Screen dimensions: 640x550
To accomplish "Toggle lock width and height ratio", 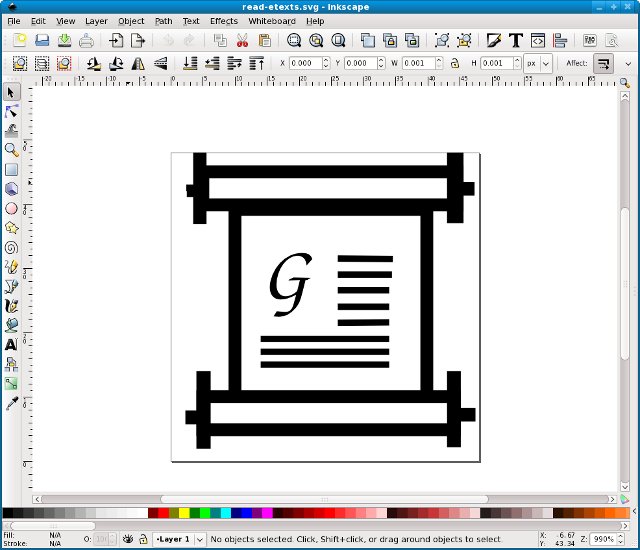I will 455,63.
